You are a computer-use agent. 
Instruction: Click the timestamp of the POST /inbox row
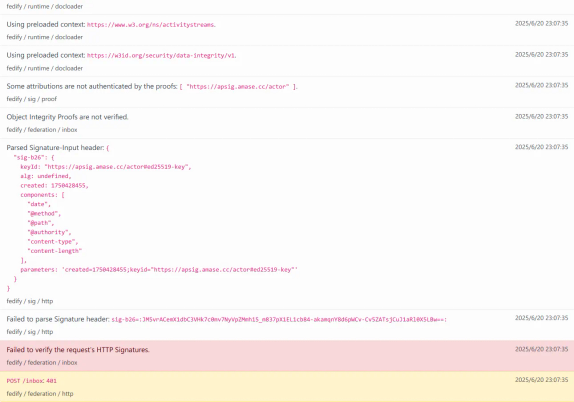click(x=541, y=380)
